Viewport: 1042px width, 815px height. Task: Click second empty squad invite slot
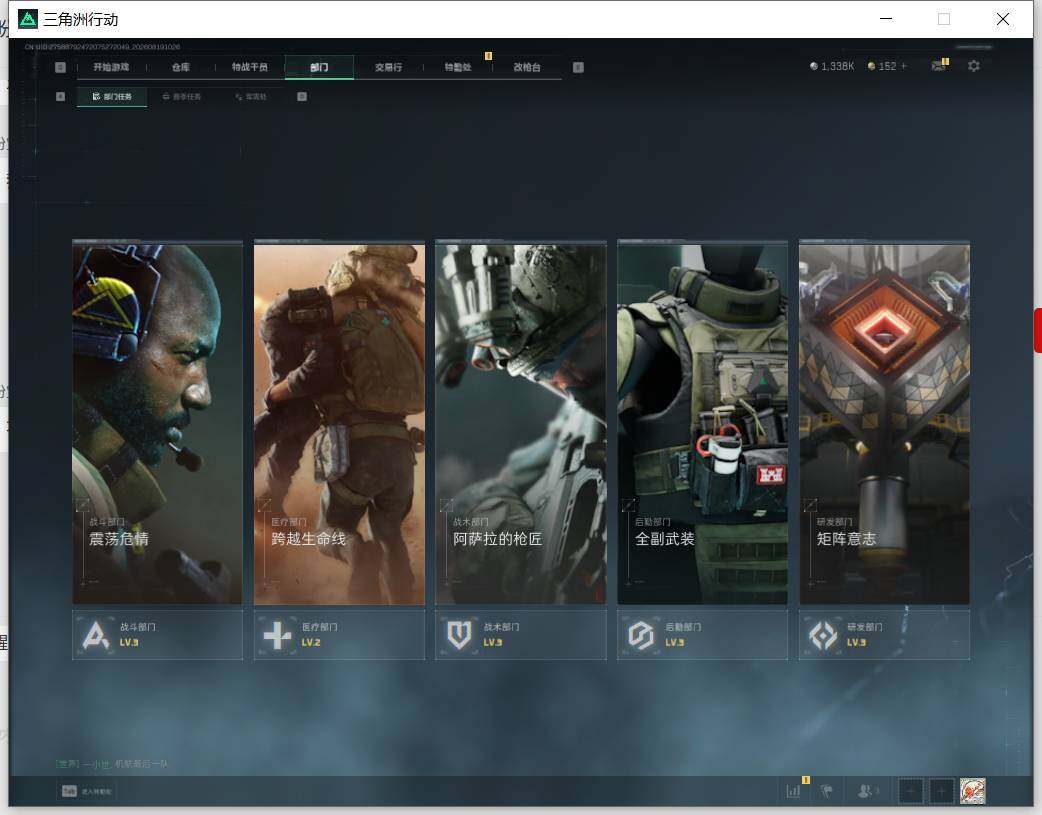[941, 791]
